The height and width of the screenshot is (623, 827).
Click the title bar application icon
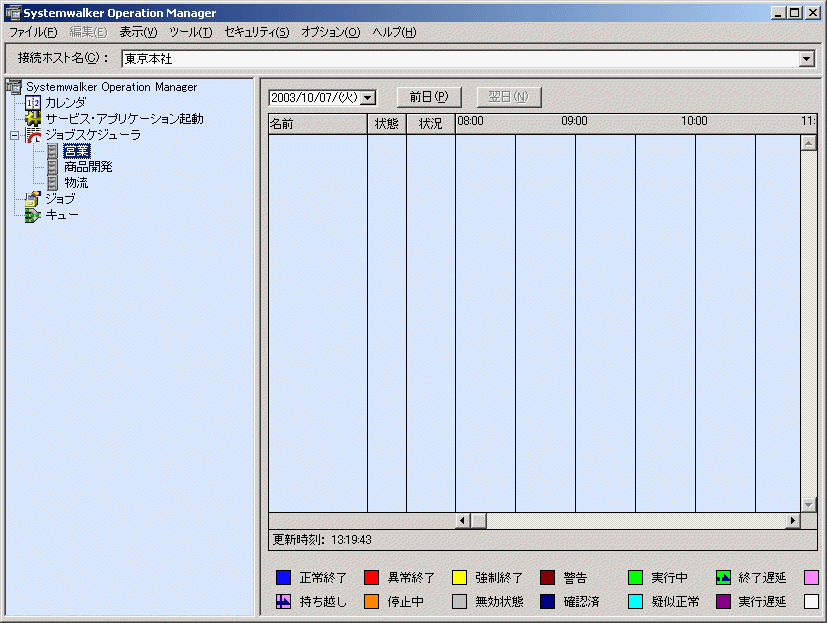click(x=13, y=13)
